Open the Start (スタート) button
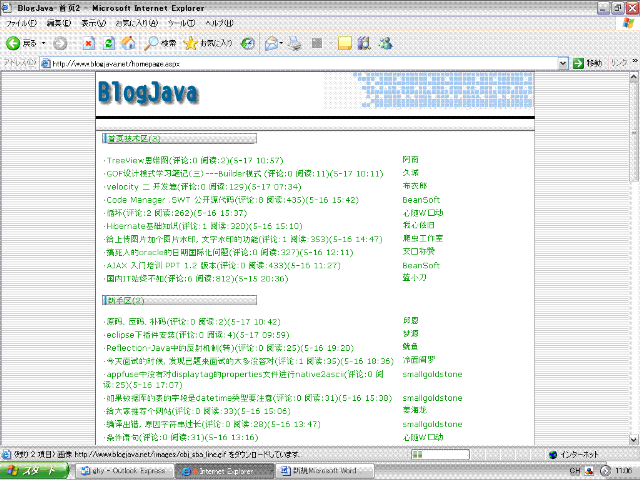Viewport: 640px width, 480px height. pyautogui.click(x=35, y=471)
